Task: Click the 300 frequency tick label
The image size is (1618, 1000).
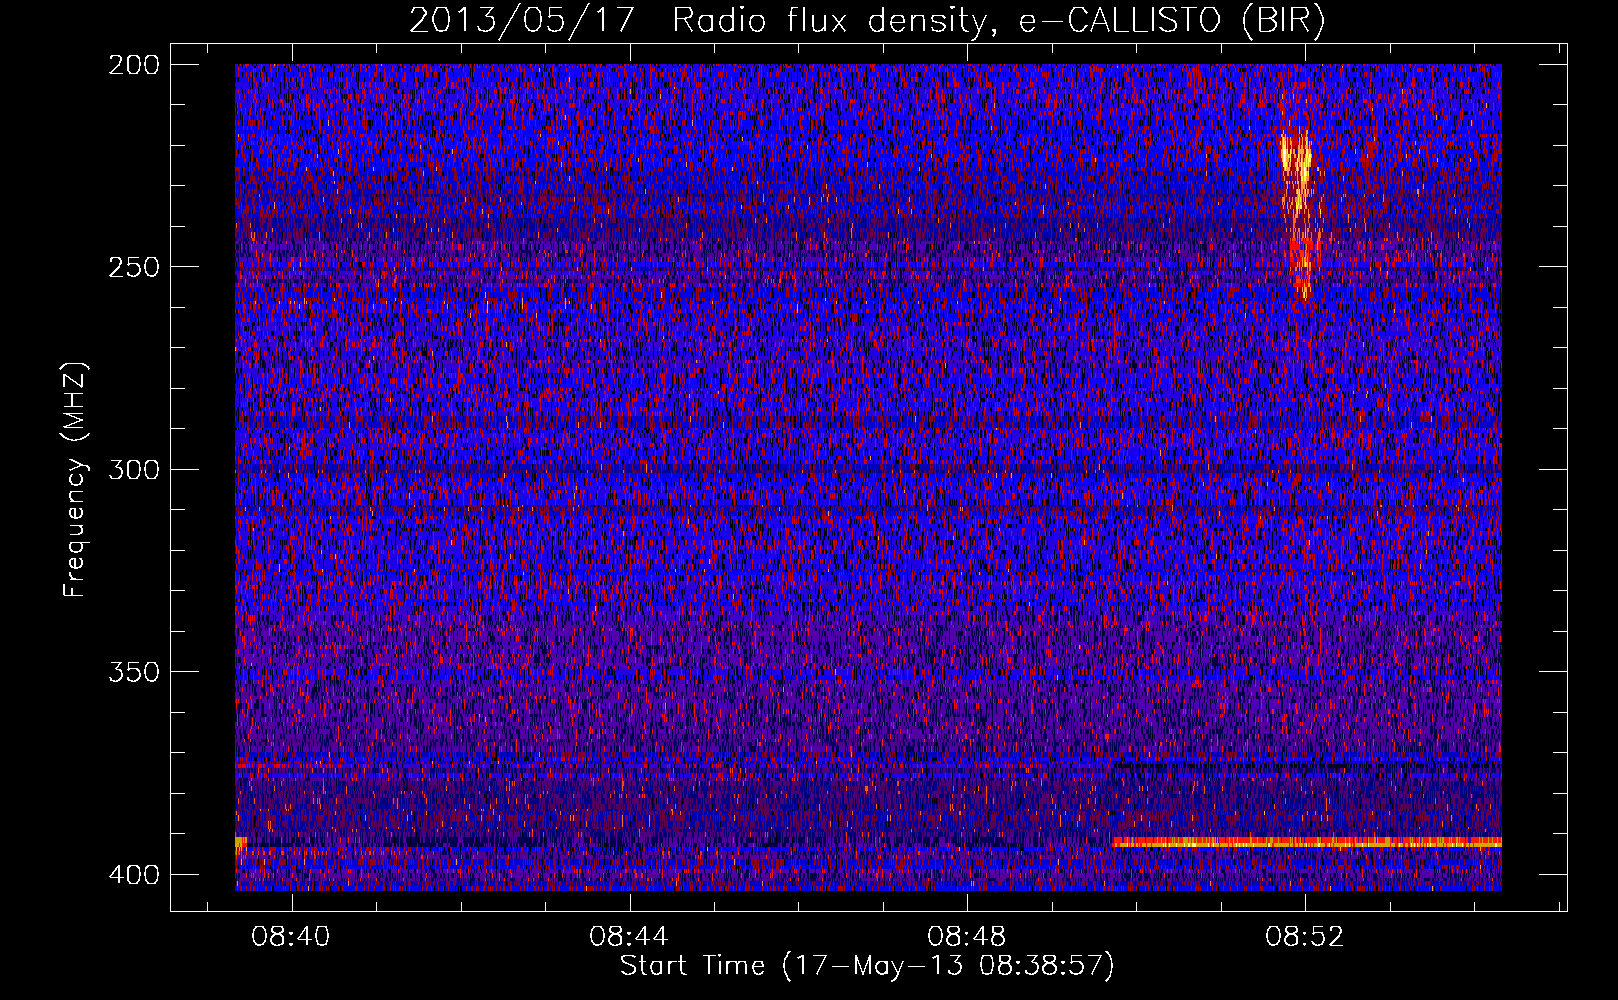Action: tap(133, 469)
